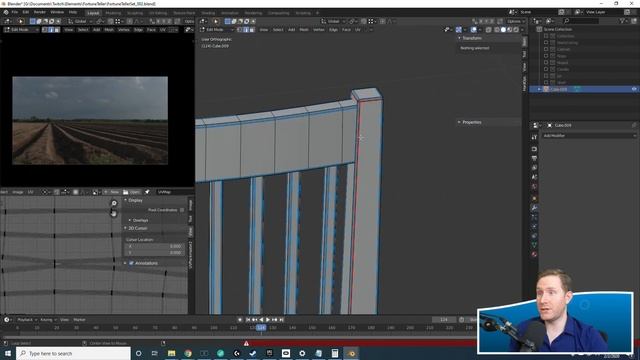The width and height of the screenshot is (640, 360).
Task: Toggle X-ray in the main viewport header
Action: (x=489, y=30)
